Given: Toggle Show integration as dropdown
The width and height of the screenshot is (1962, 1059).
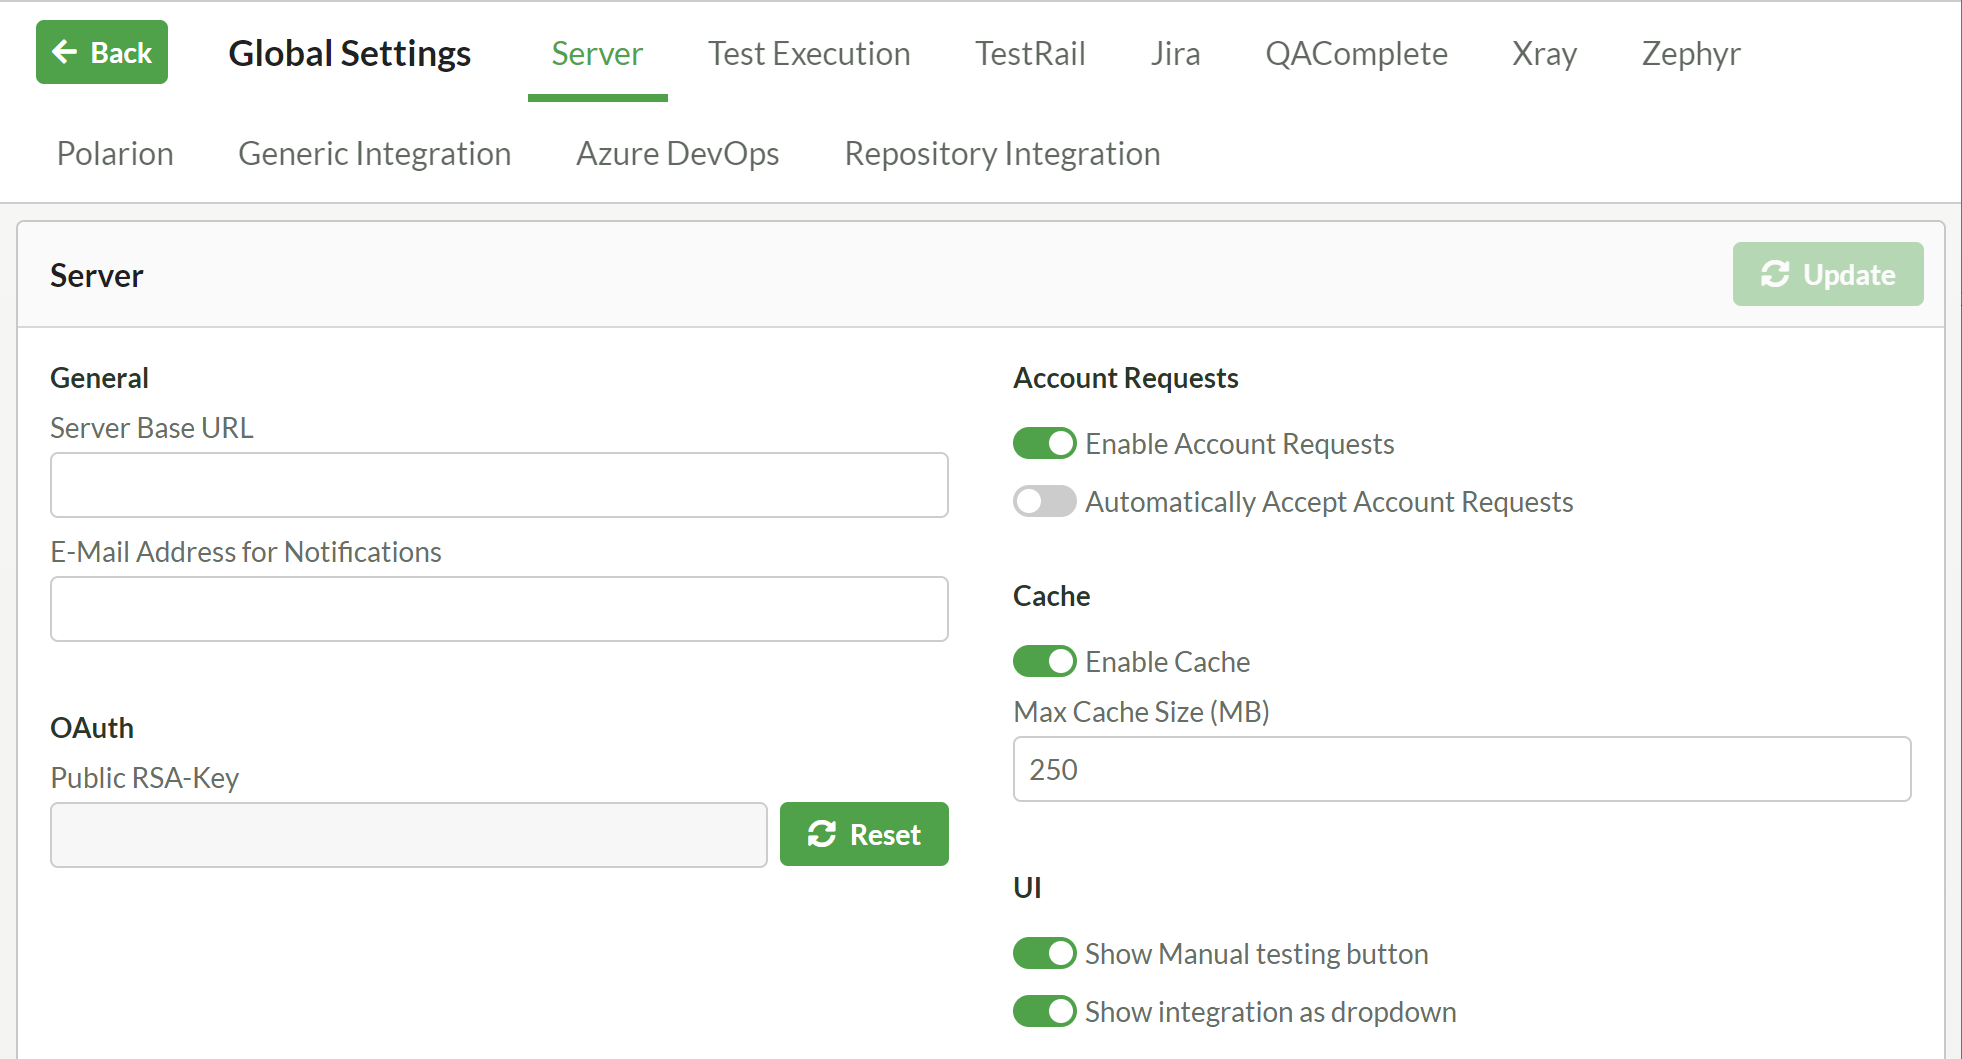Looking at the screenshot, I should (1044, 1011).
